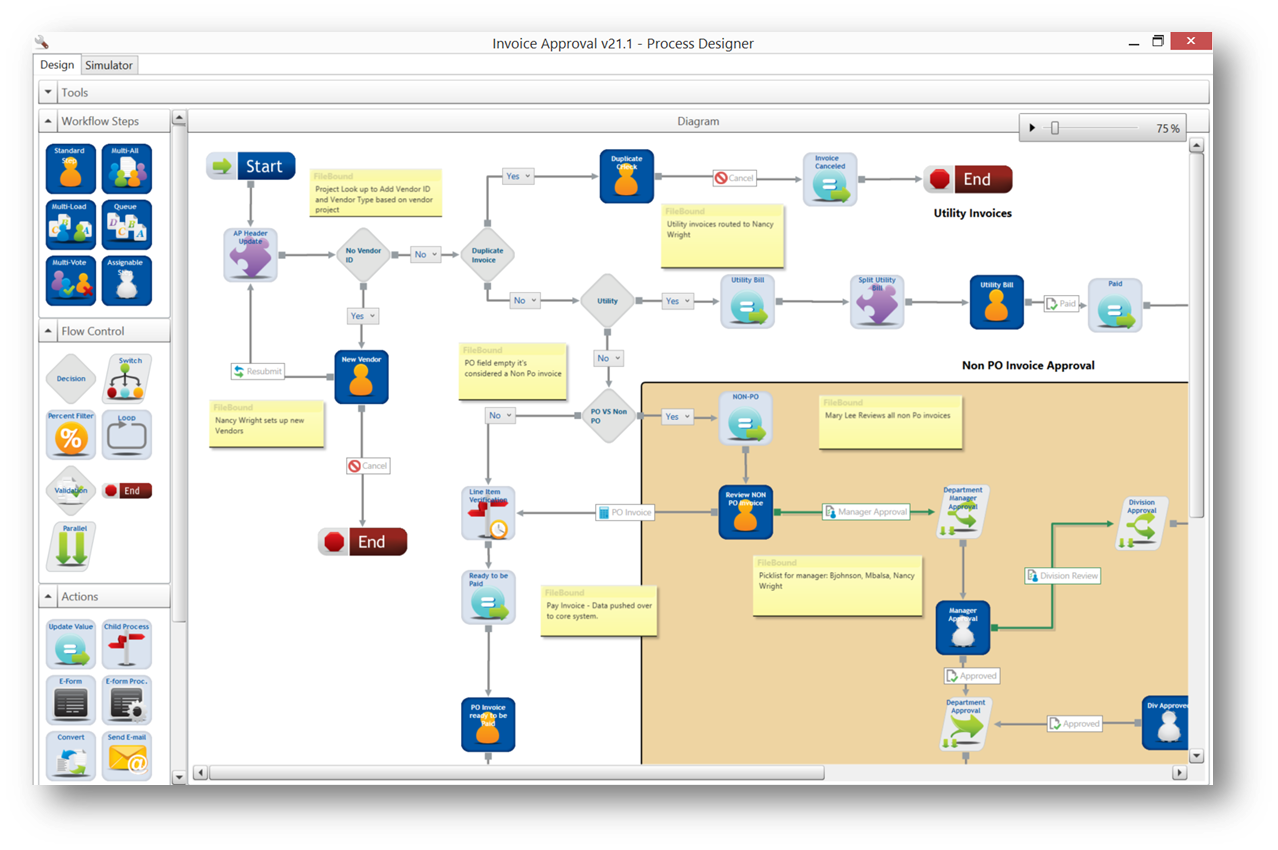This screenshot has width=1278, height=850.
Task: Pick the Child Process action icon
Action: (127, 645)
